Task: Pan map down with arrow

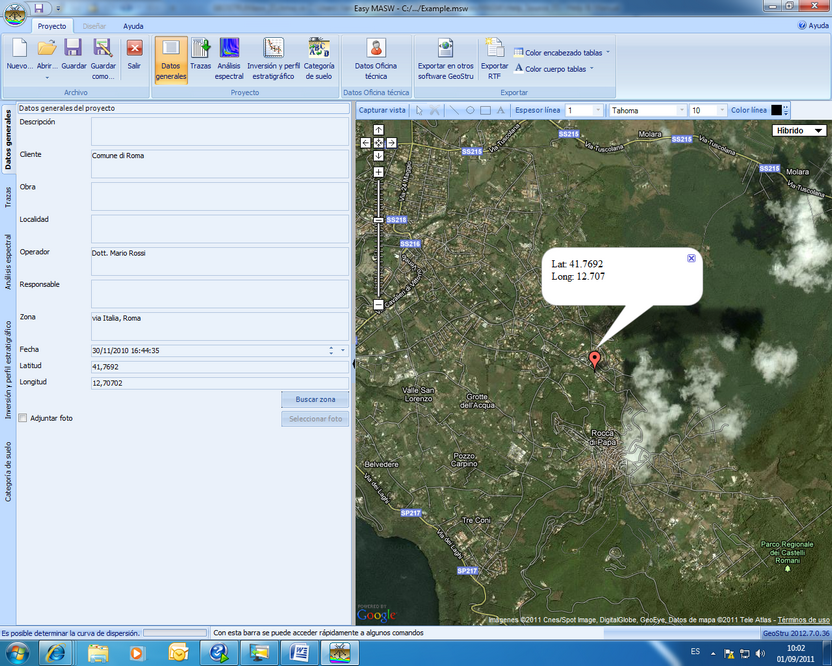Action: (x=378, y=155)
